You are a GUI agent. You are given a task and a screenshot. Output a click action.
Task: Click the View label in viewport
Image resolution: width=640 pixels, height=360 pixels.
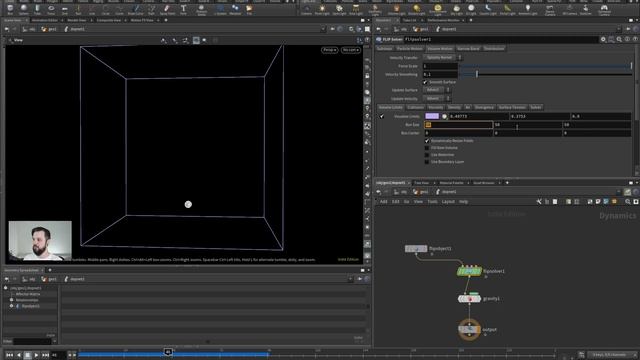[18, 40]
